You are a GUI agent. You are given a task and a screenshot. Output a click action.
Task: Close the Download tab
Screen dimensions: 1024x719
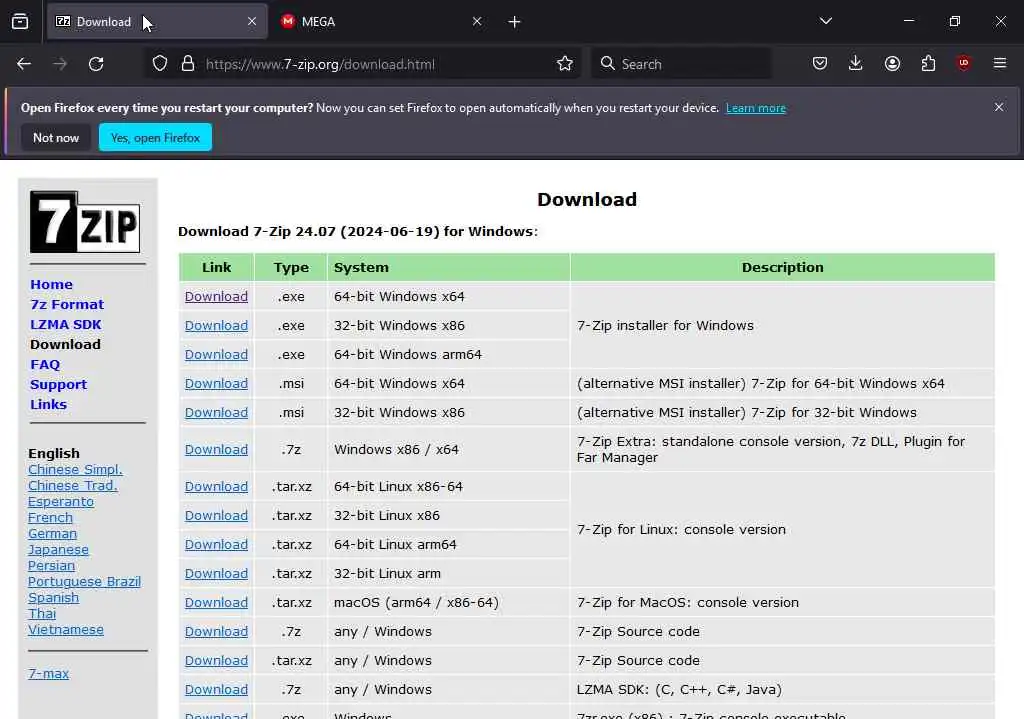pyautogui.click(x=252, y=22)
